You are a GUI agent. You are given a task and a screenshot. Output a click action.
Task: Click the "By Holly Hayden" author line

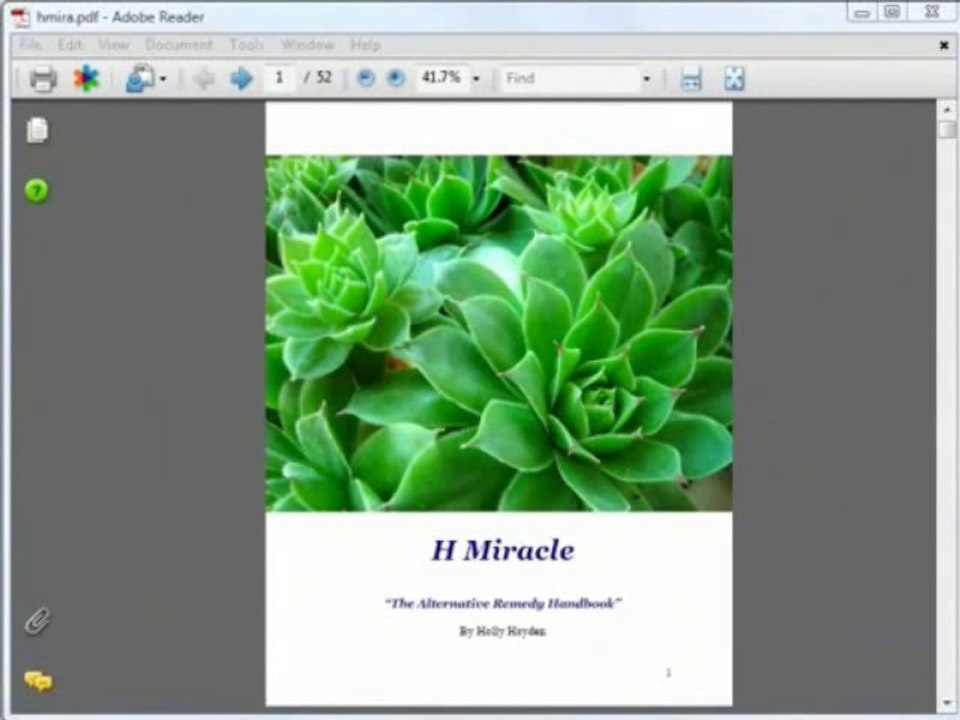tap(503, 631)
